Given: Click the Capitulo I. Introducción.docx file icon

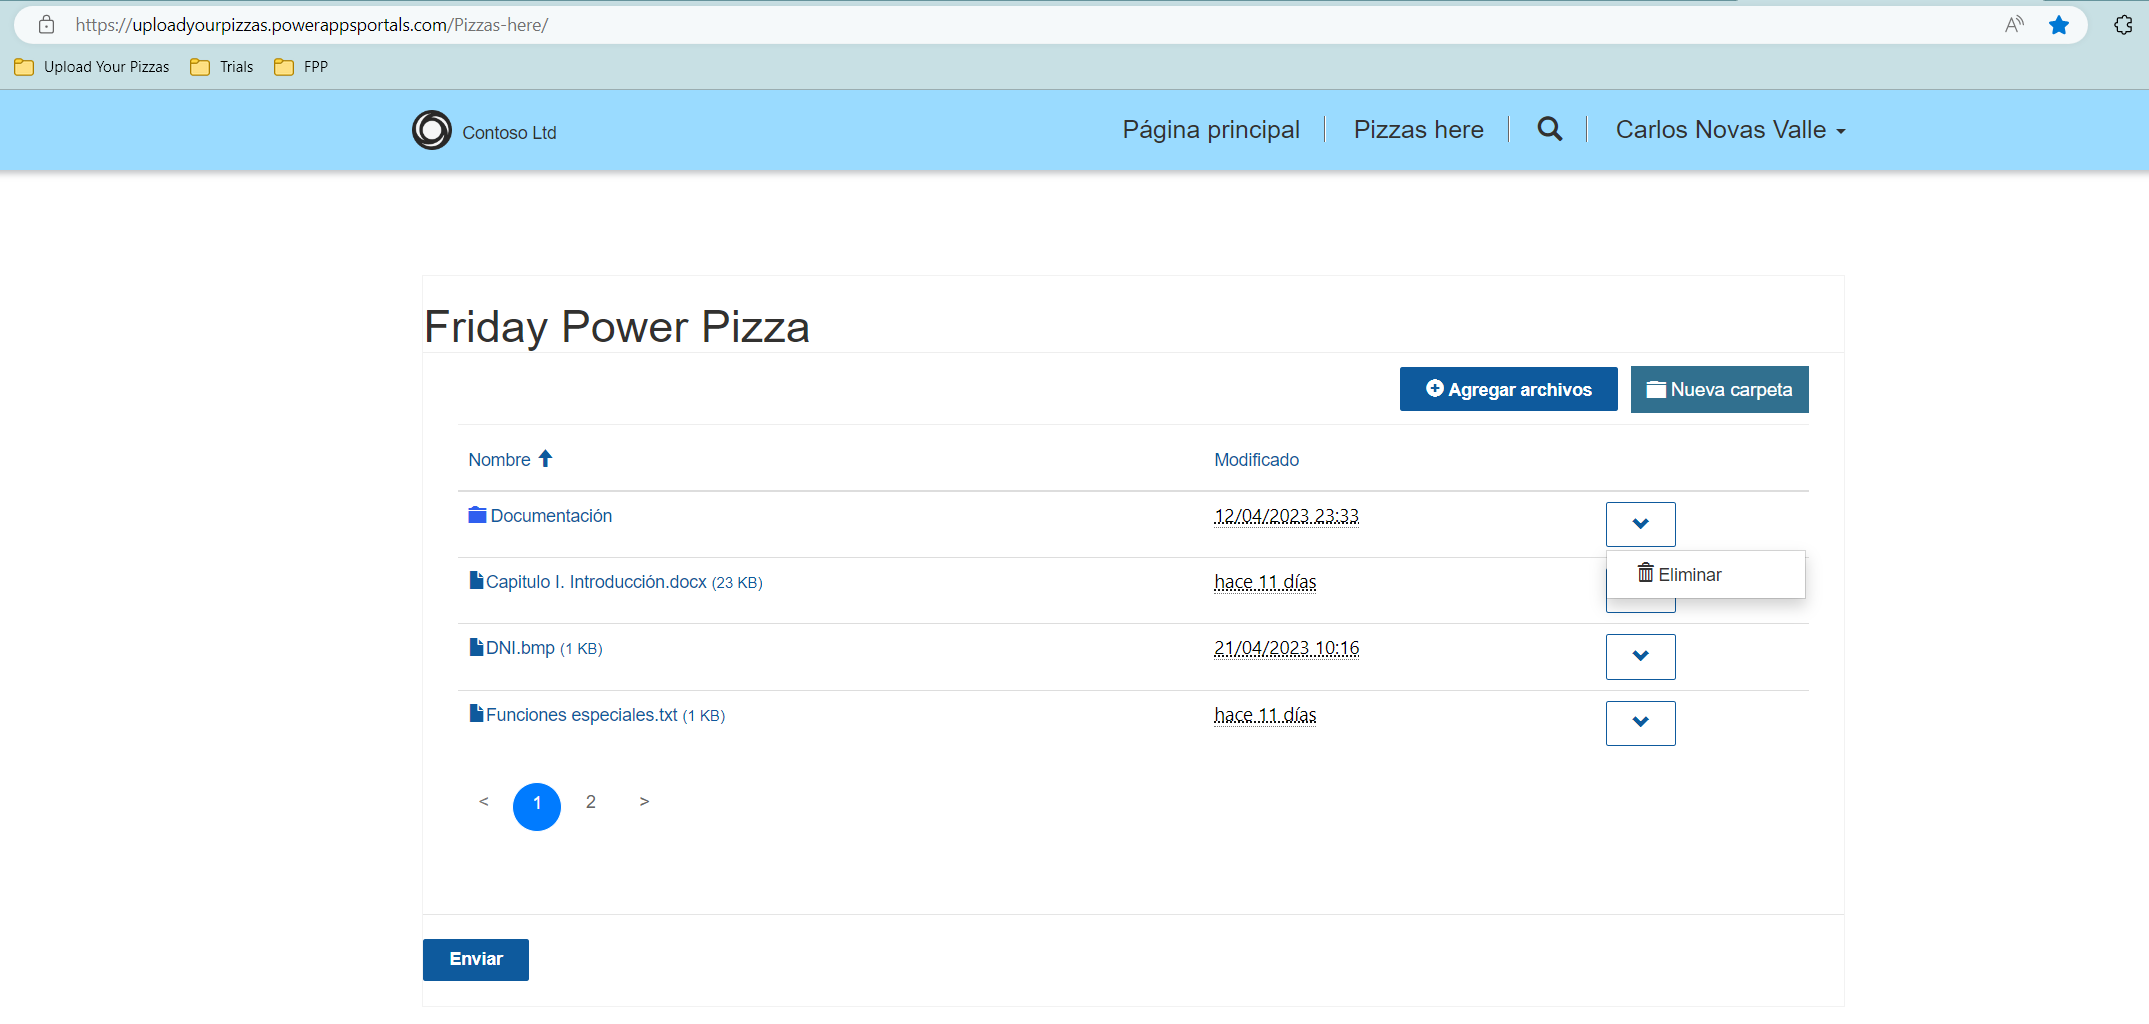Looking at the screenshot, I should 476,580.
